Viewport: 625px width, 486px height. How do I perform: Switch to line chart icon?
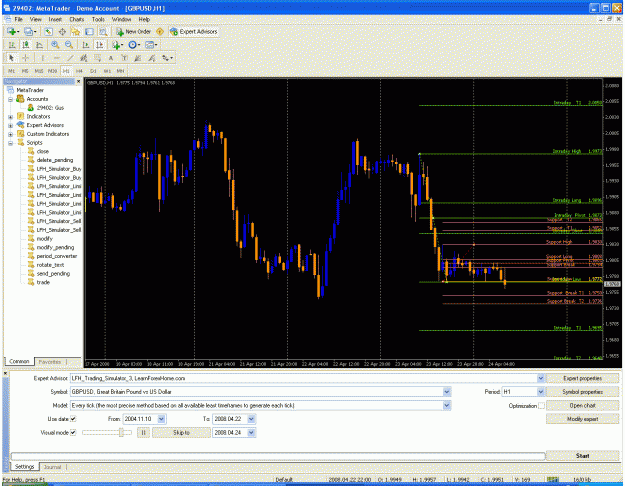tap(39, 45)
